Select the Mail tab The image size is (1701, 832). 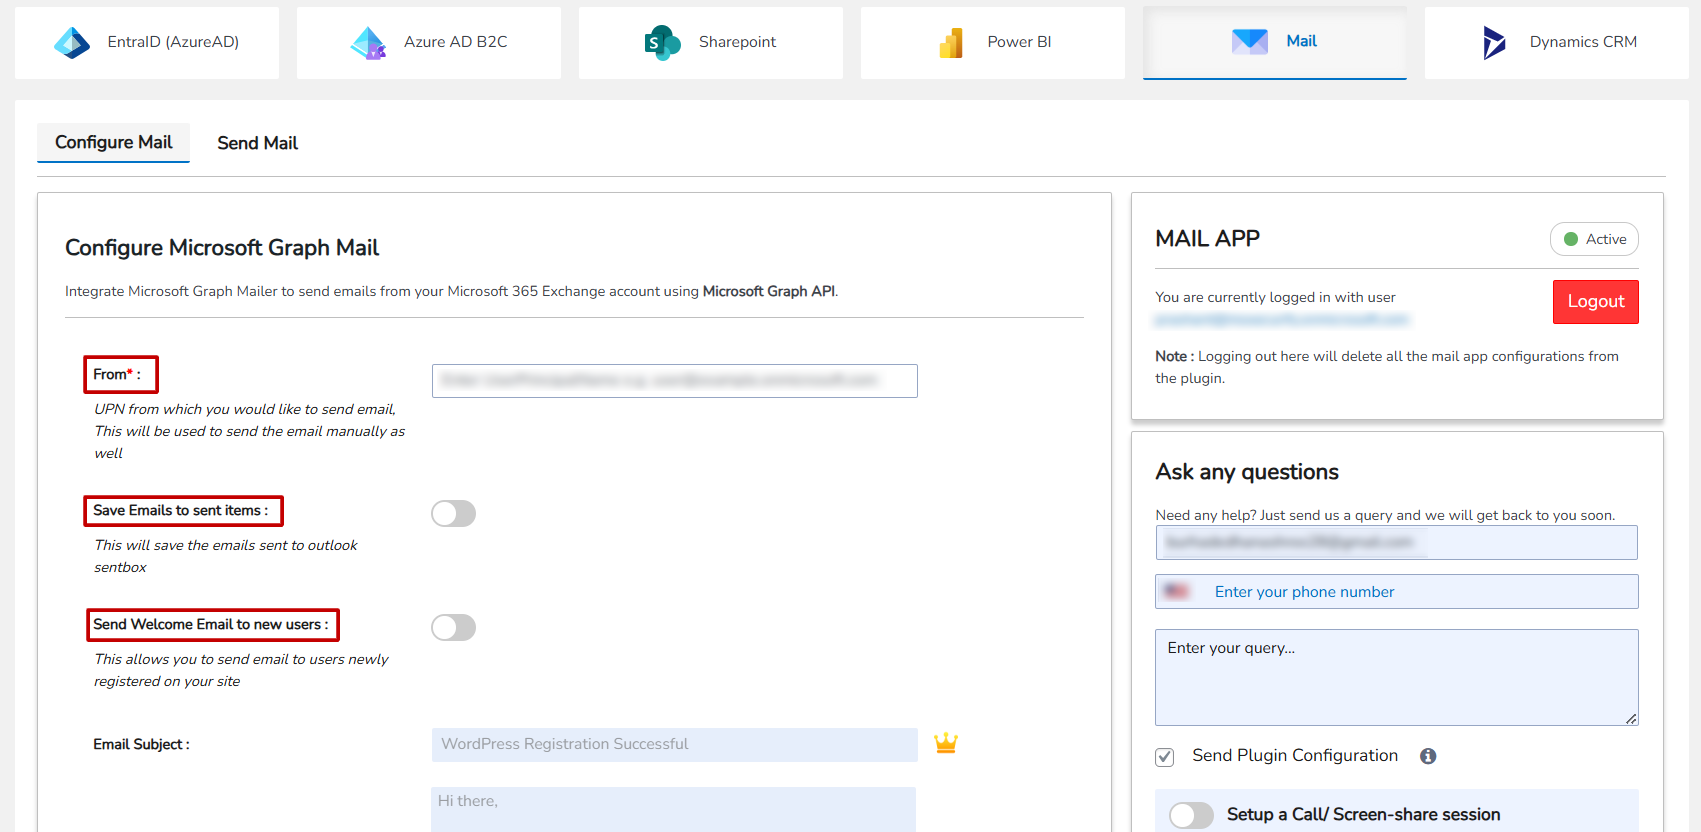point(1275,42)
